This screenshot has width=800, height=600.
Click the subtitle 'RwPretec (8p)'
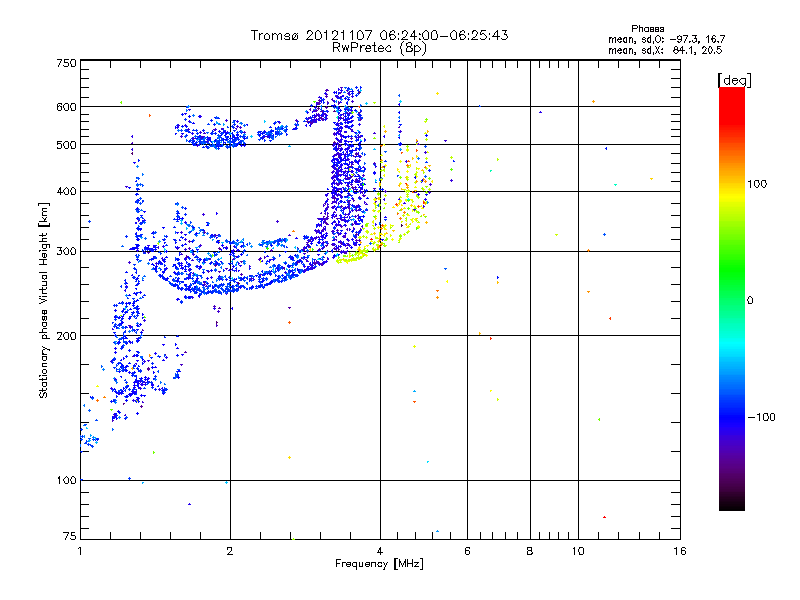(x=379, y=48)
